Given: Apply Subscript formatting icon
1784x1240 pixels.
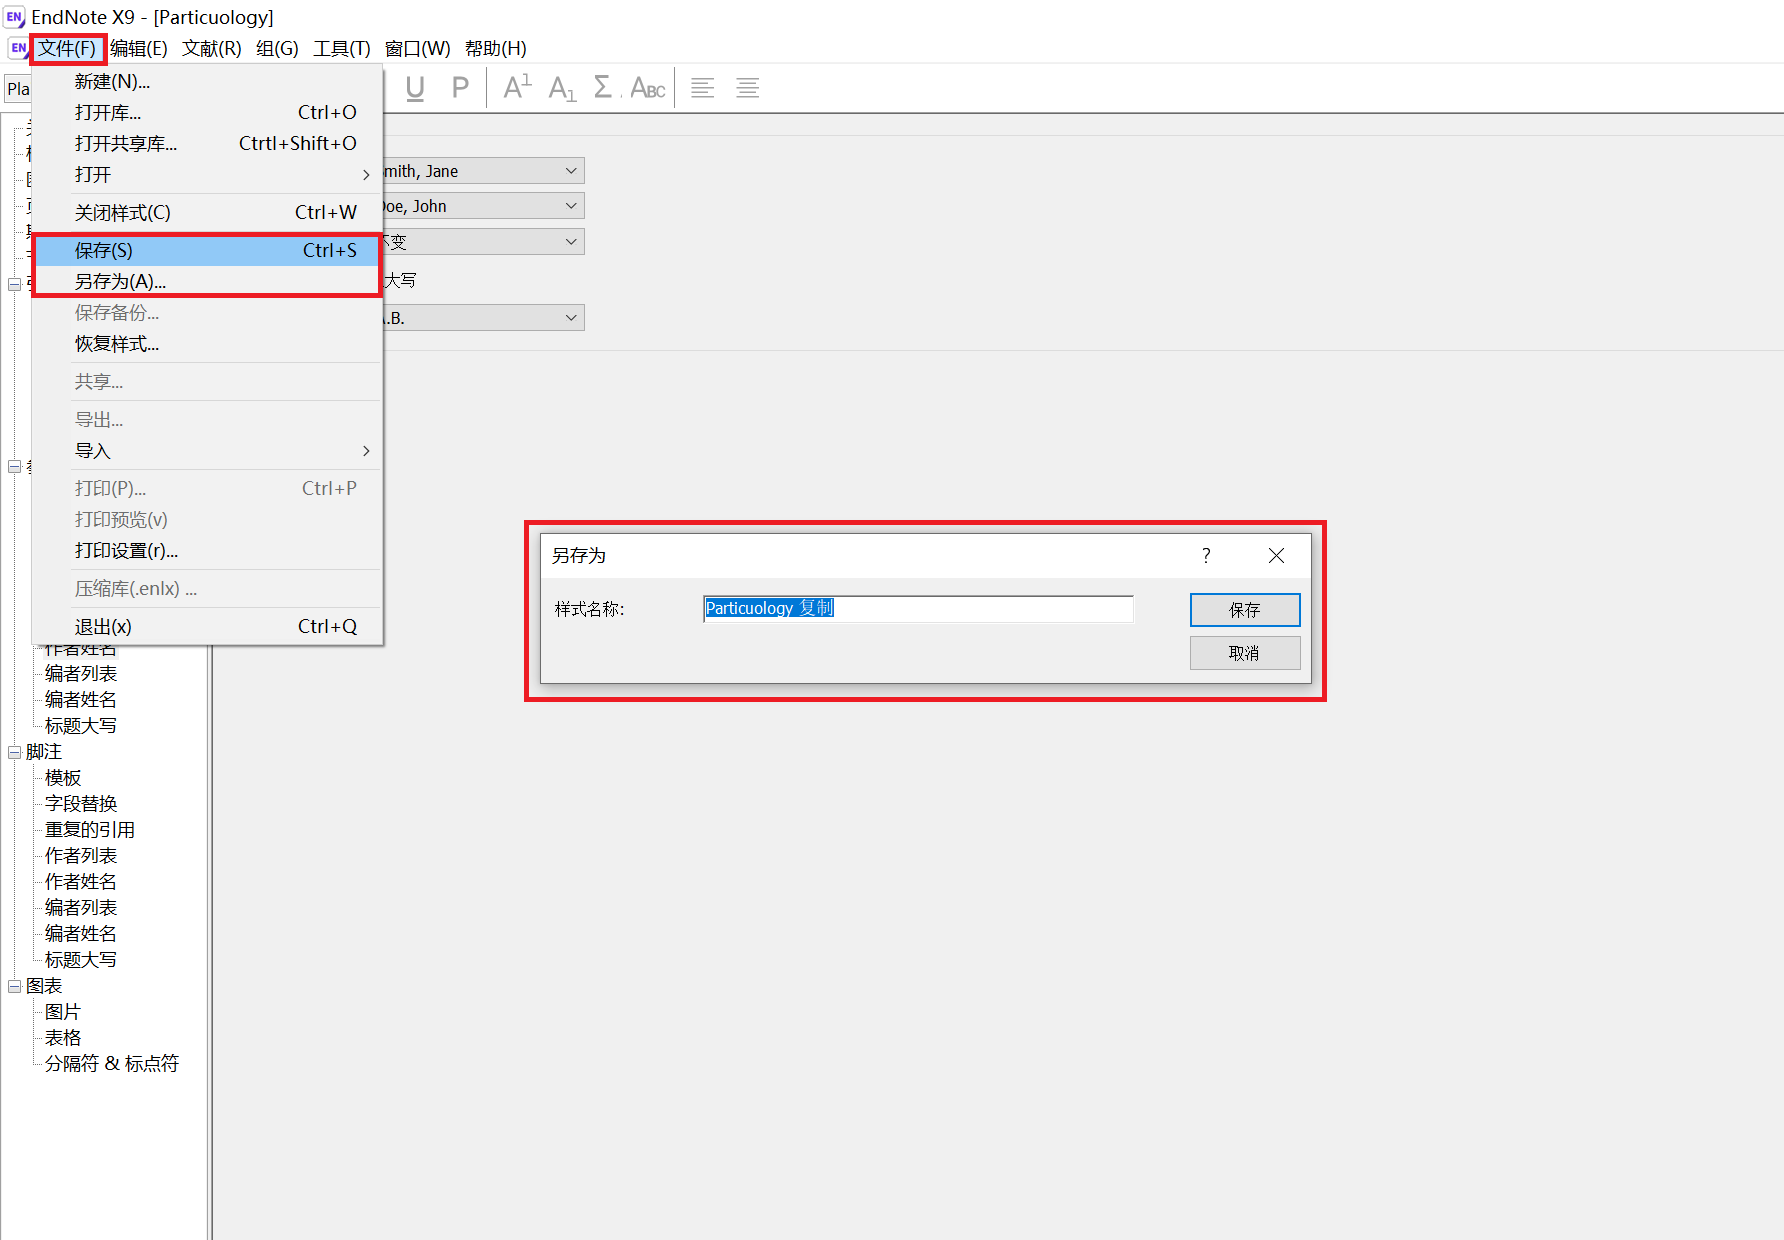Looking at the screenshot, I should [562, 89].
